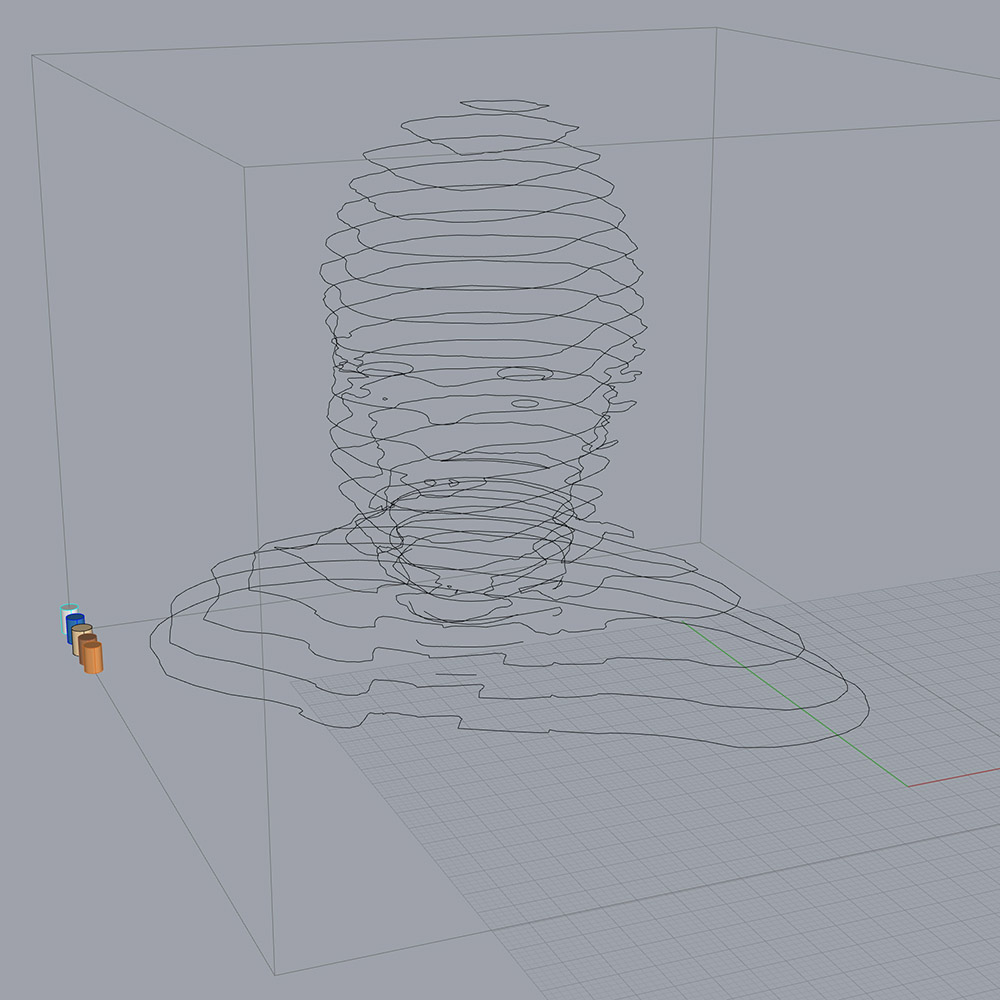Select the green Y-axis line
Viewport: 1000px width, 1000px height.
796,704
